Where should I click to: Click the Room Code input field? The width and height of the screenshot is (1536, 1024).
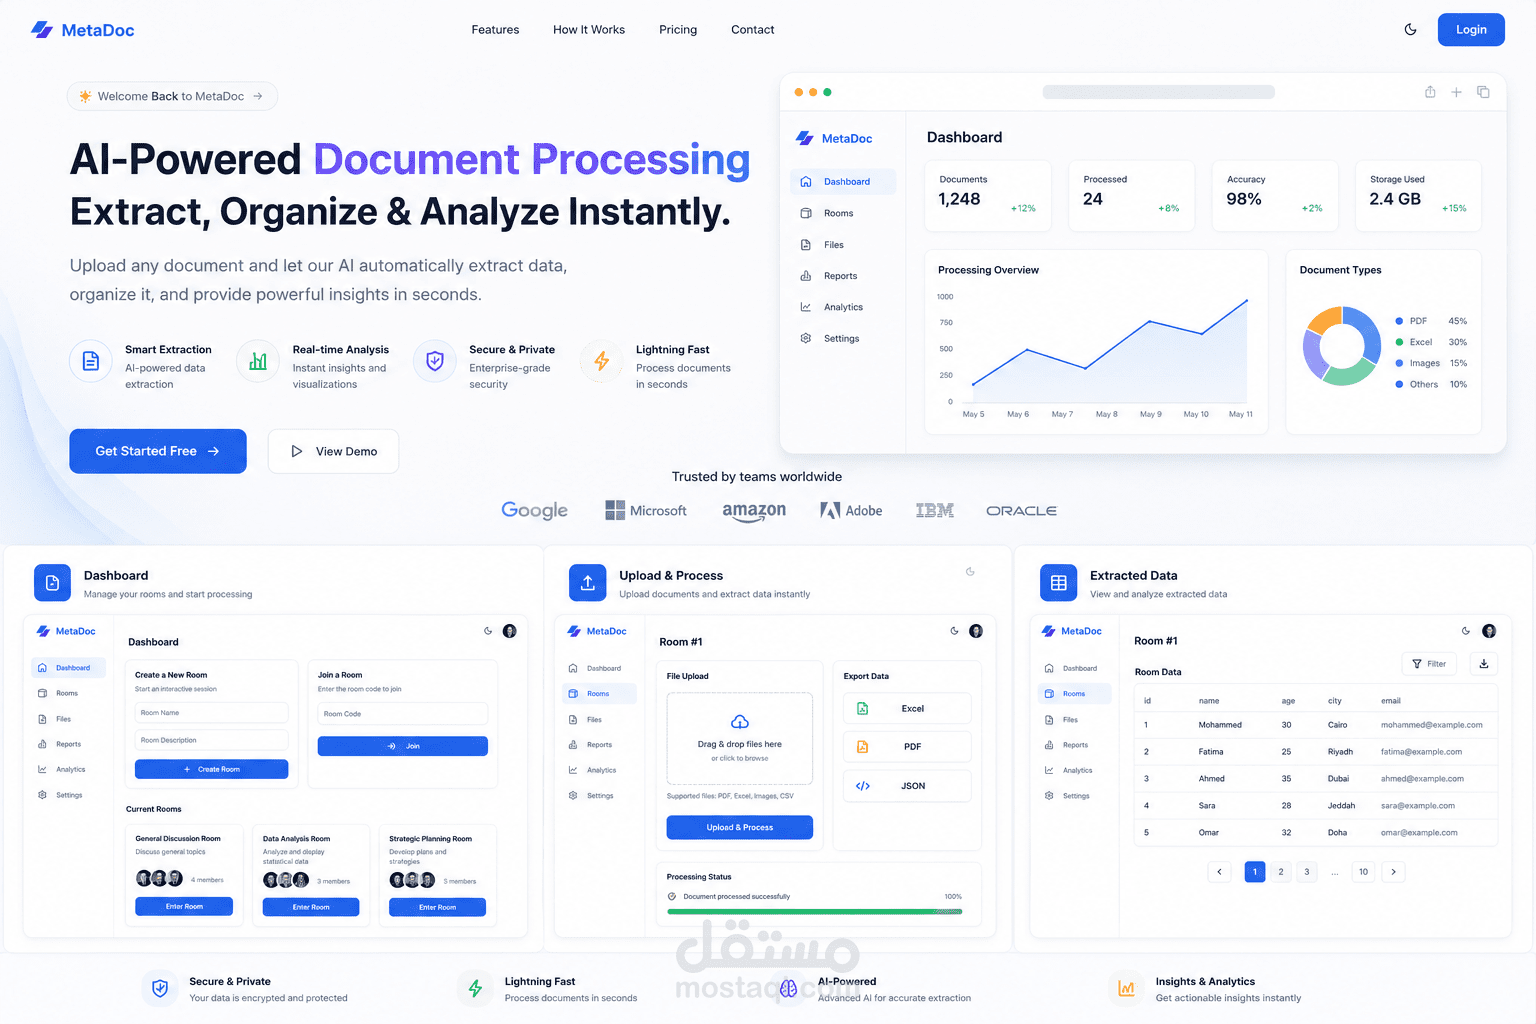[x=403, y=714]
